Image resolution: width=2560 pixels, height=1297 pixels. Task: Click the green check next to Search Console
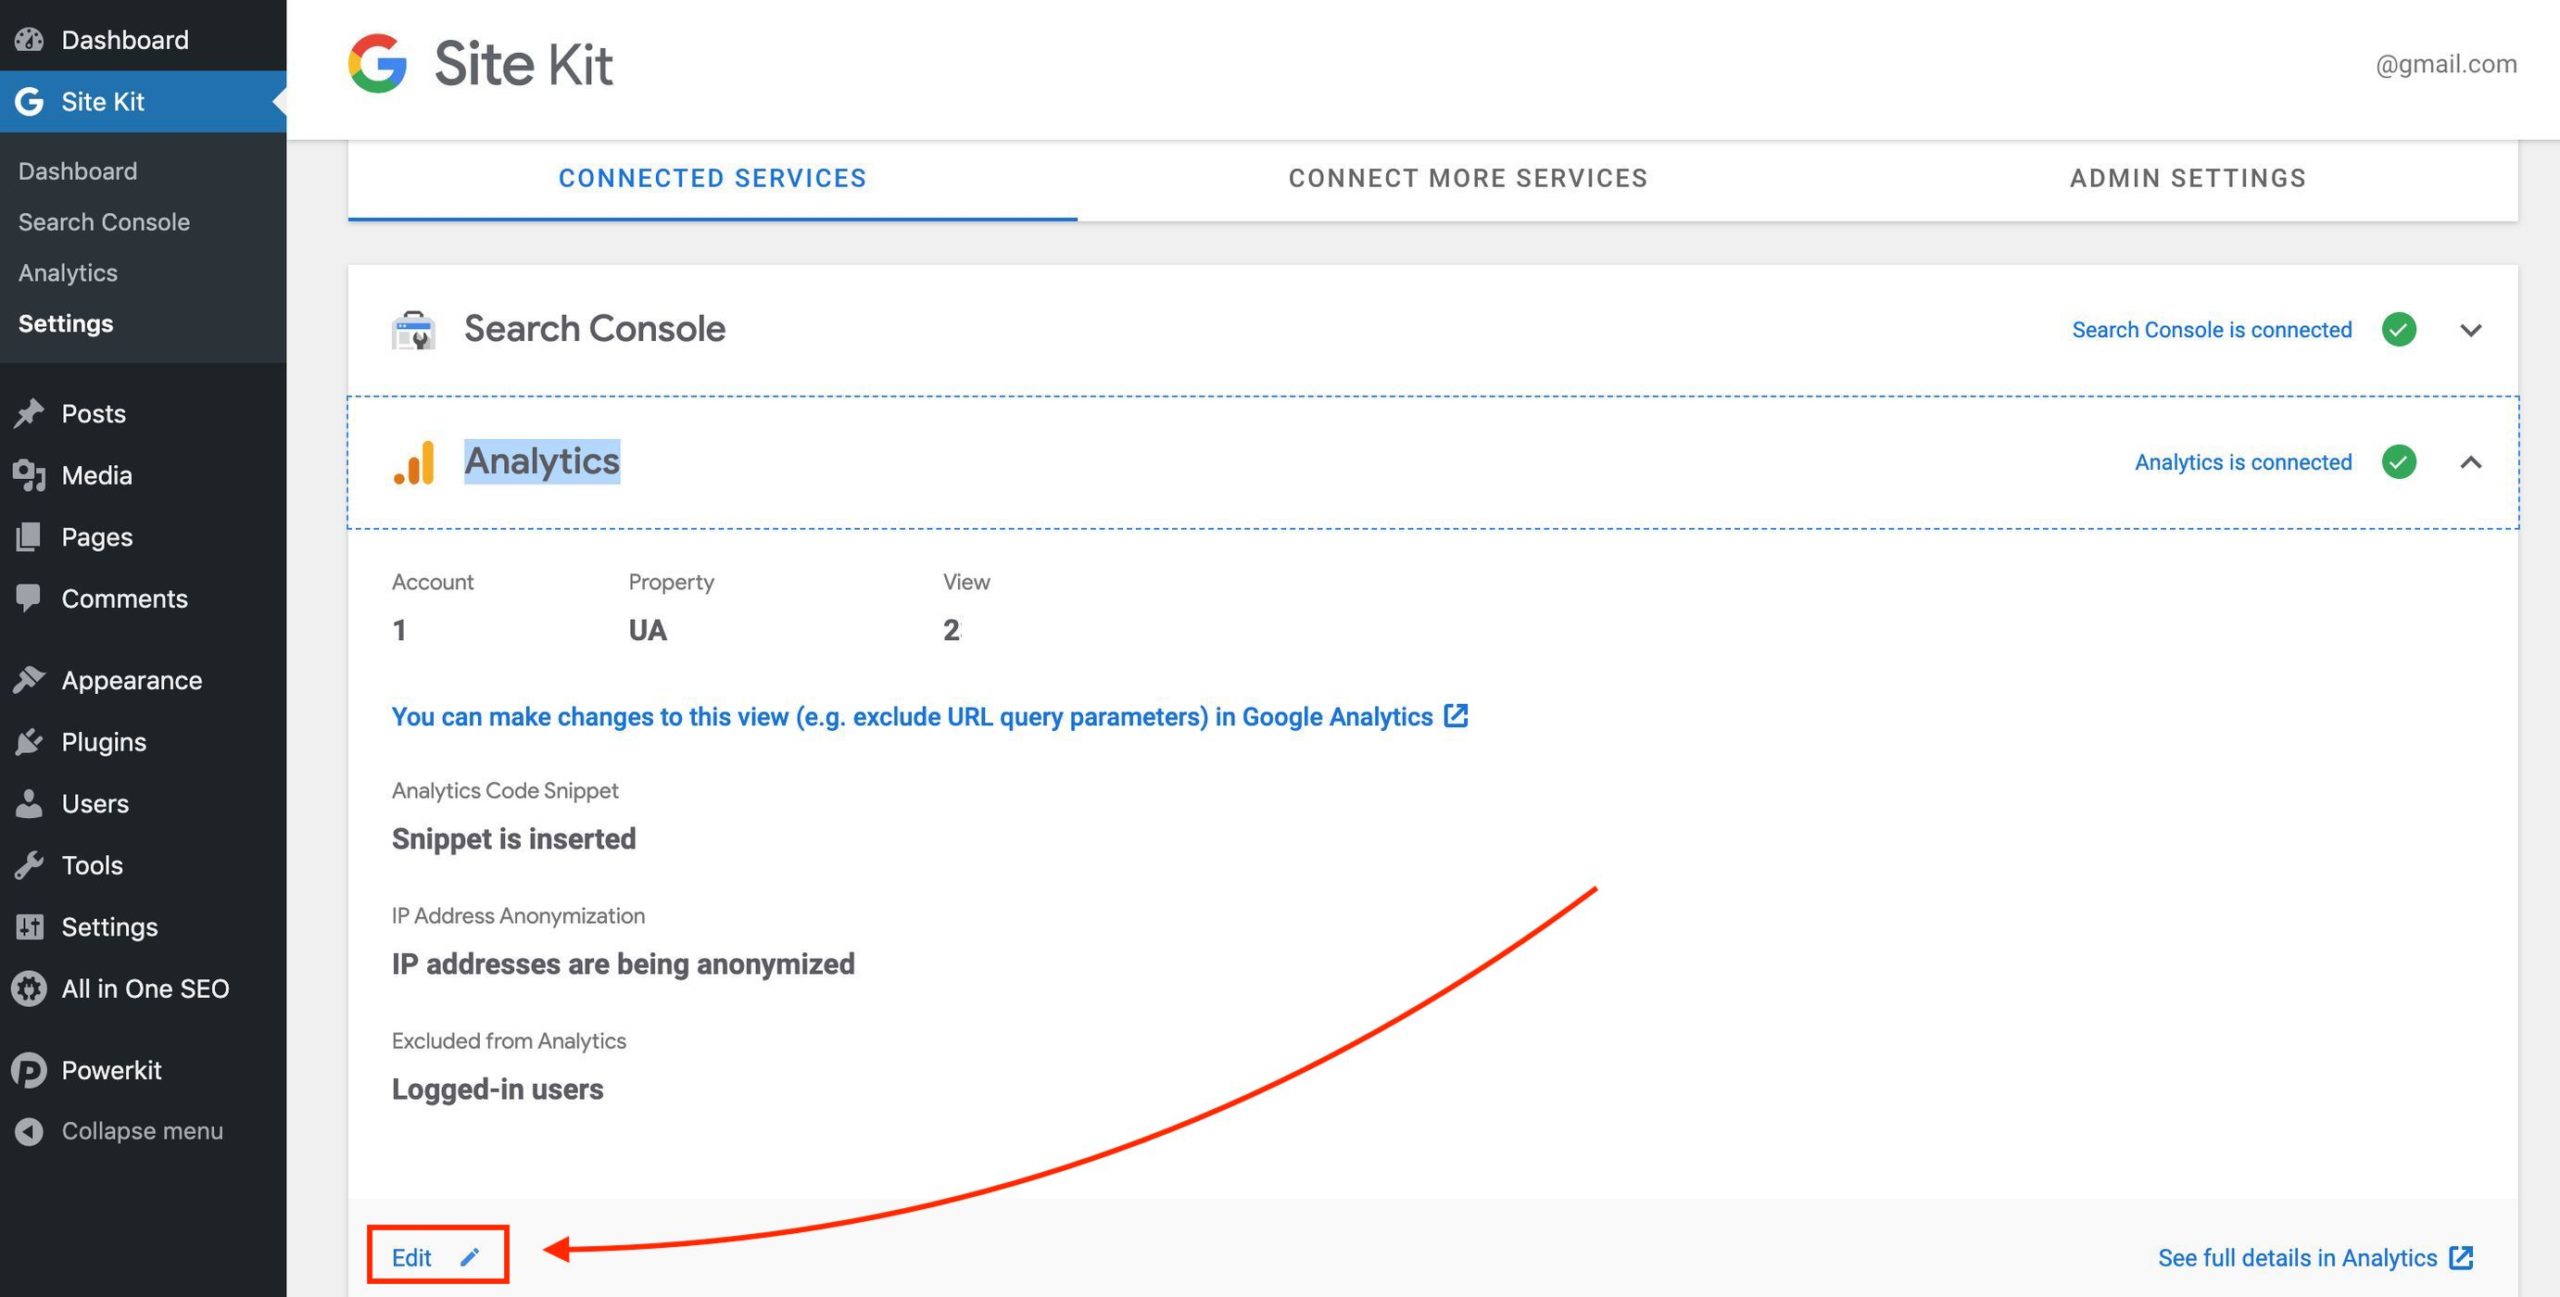point(2398,329)
